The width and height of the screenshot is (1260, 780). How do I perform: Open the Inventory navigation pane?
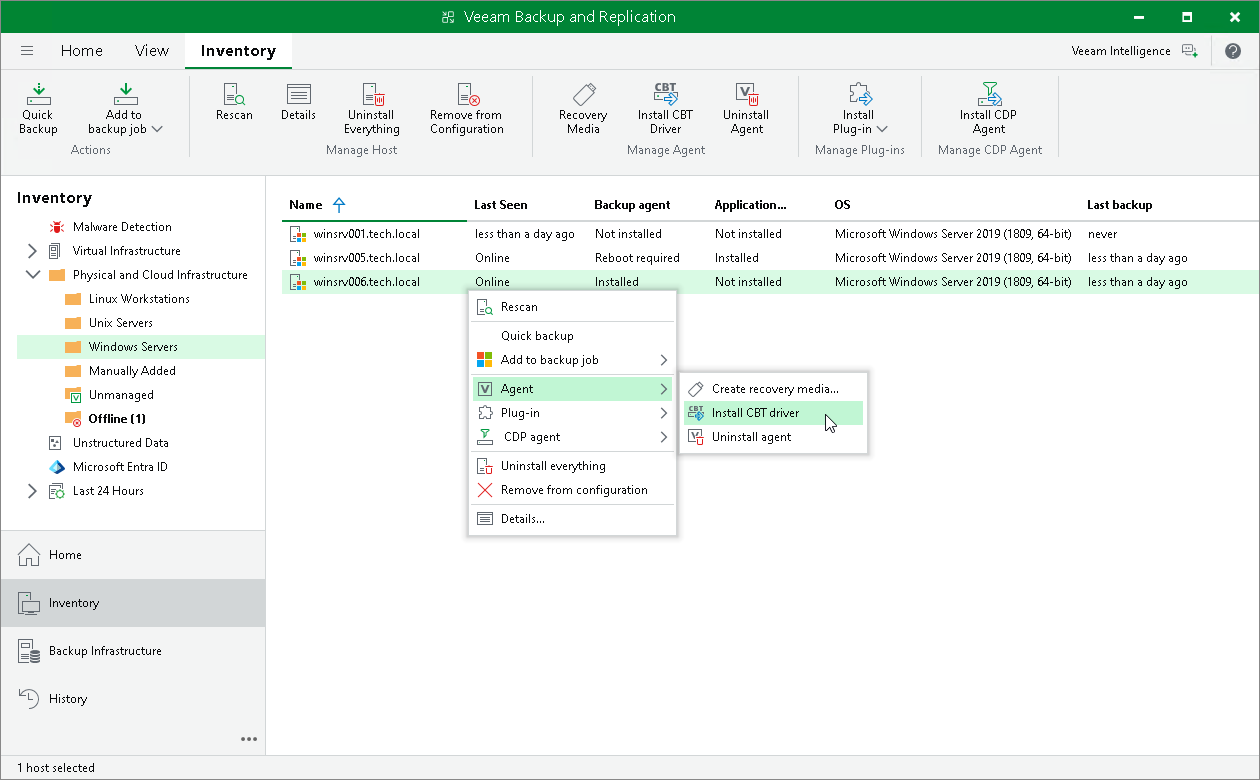[x=133, y=603]
